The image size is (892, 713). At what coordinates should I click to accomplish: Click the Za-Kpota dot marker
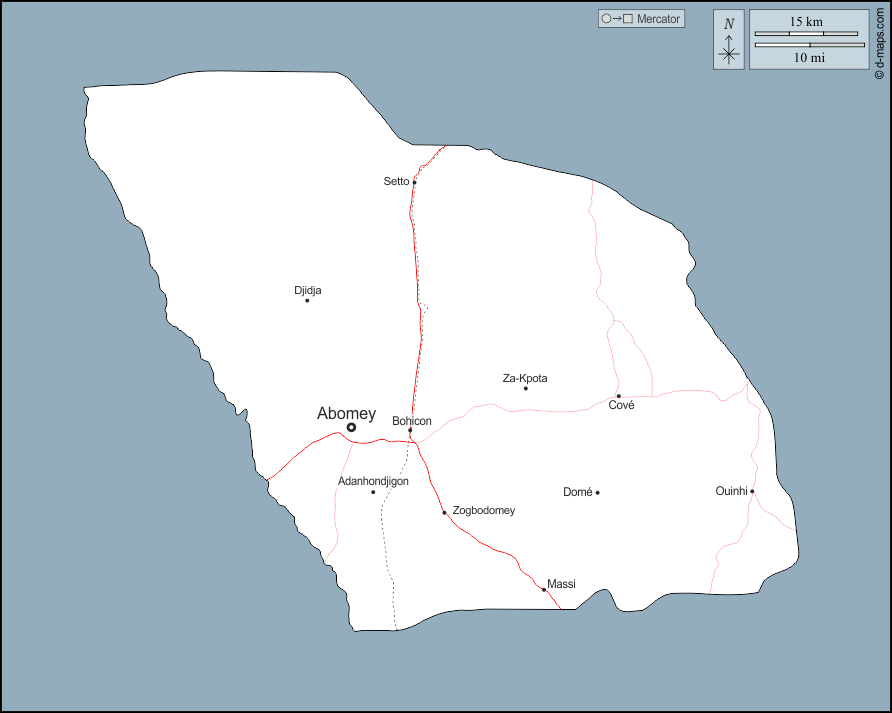[525, 388]
